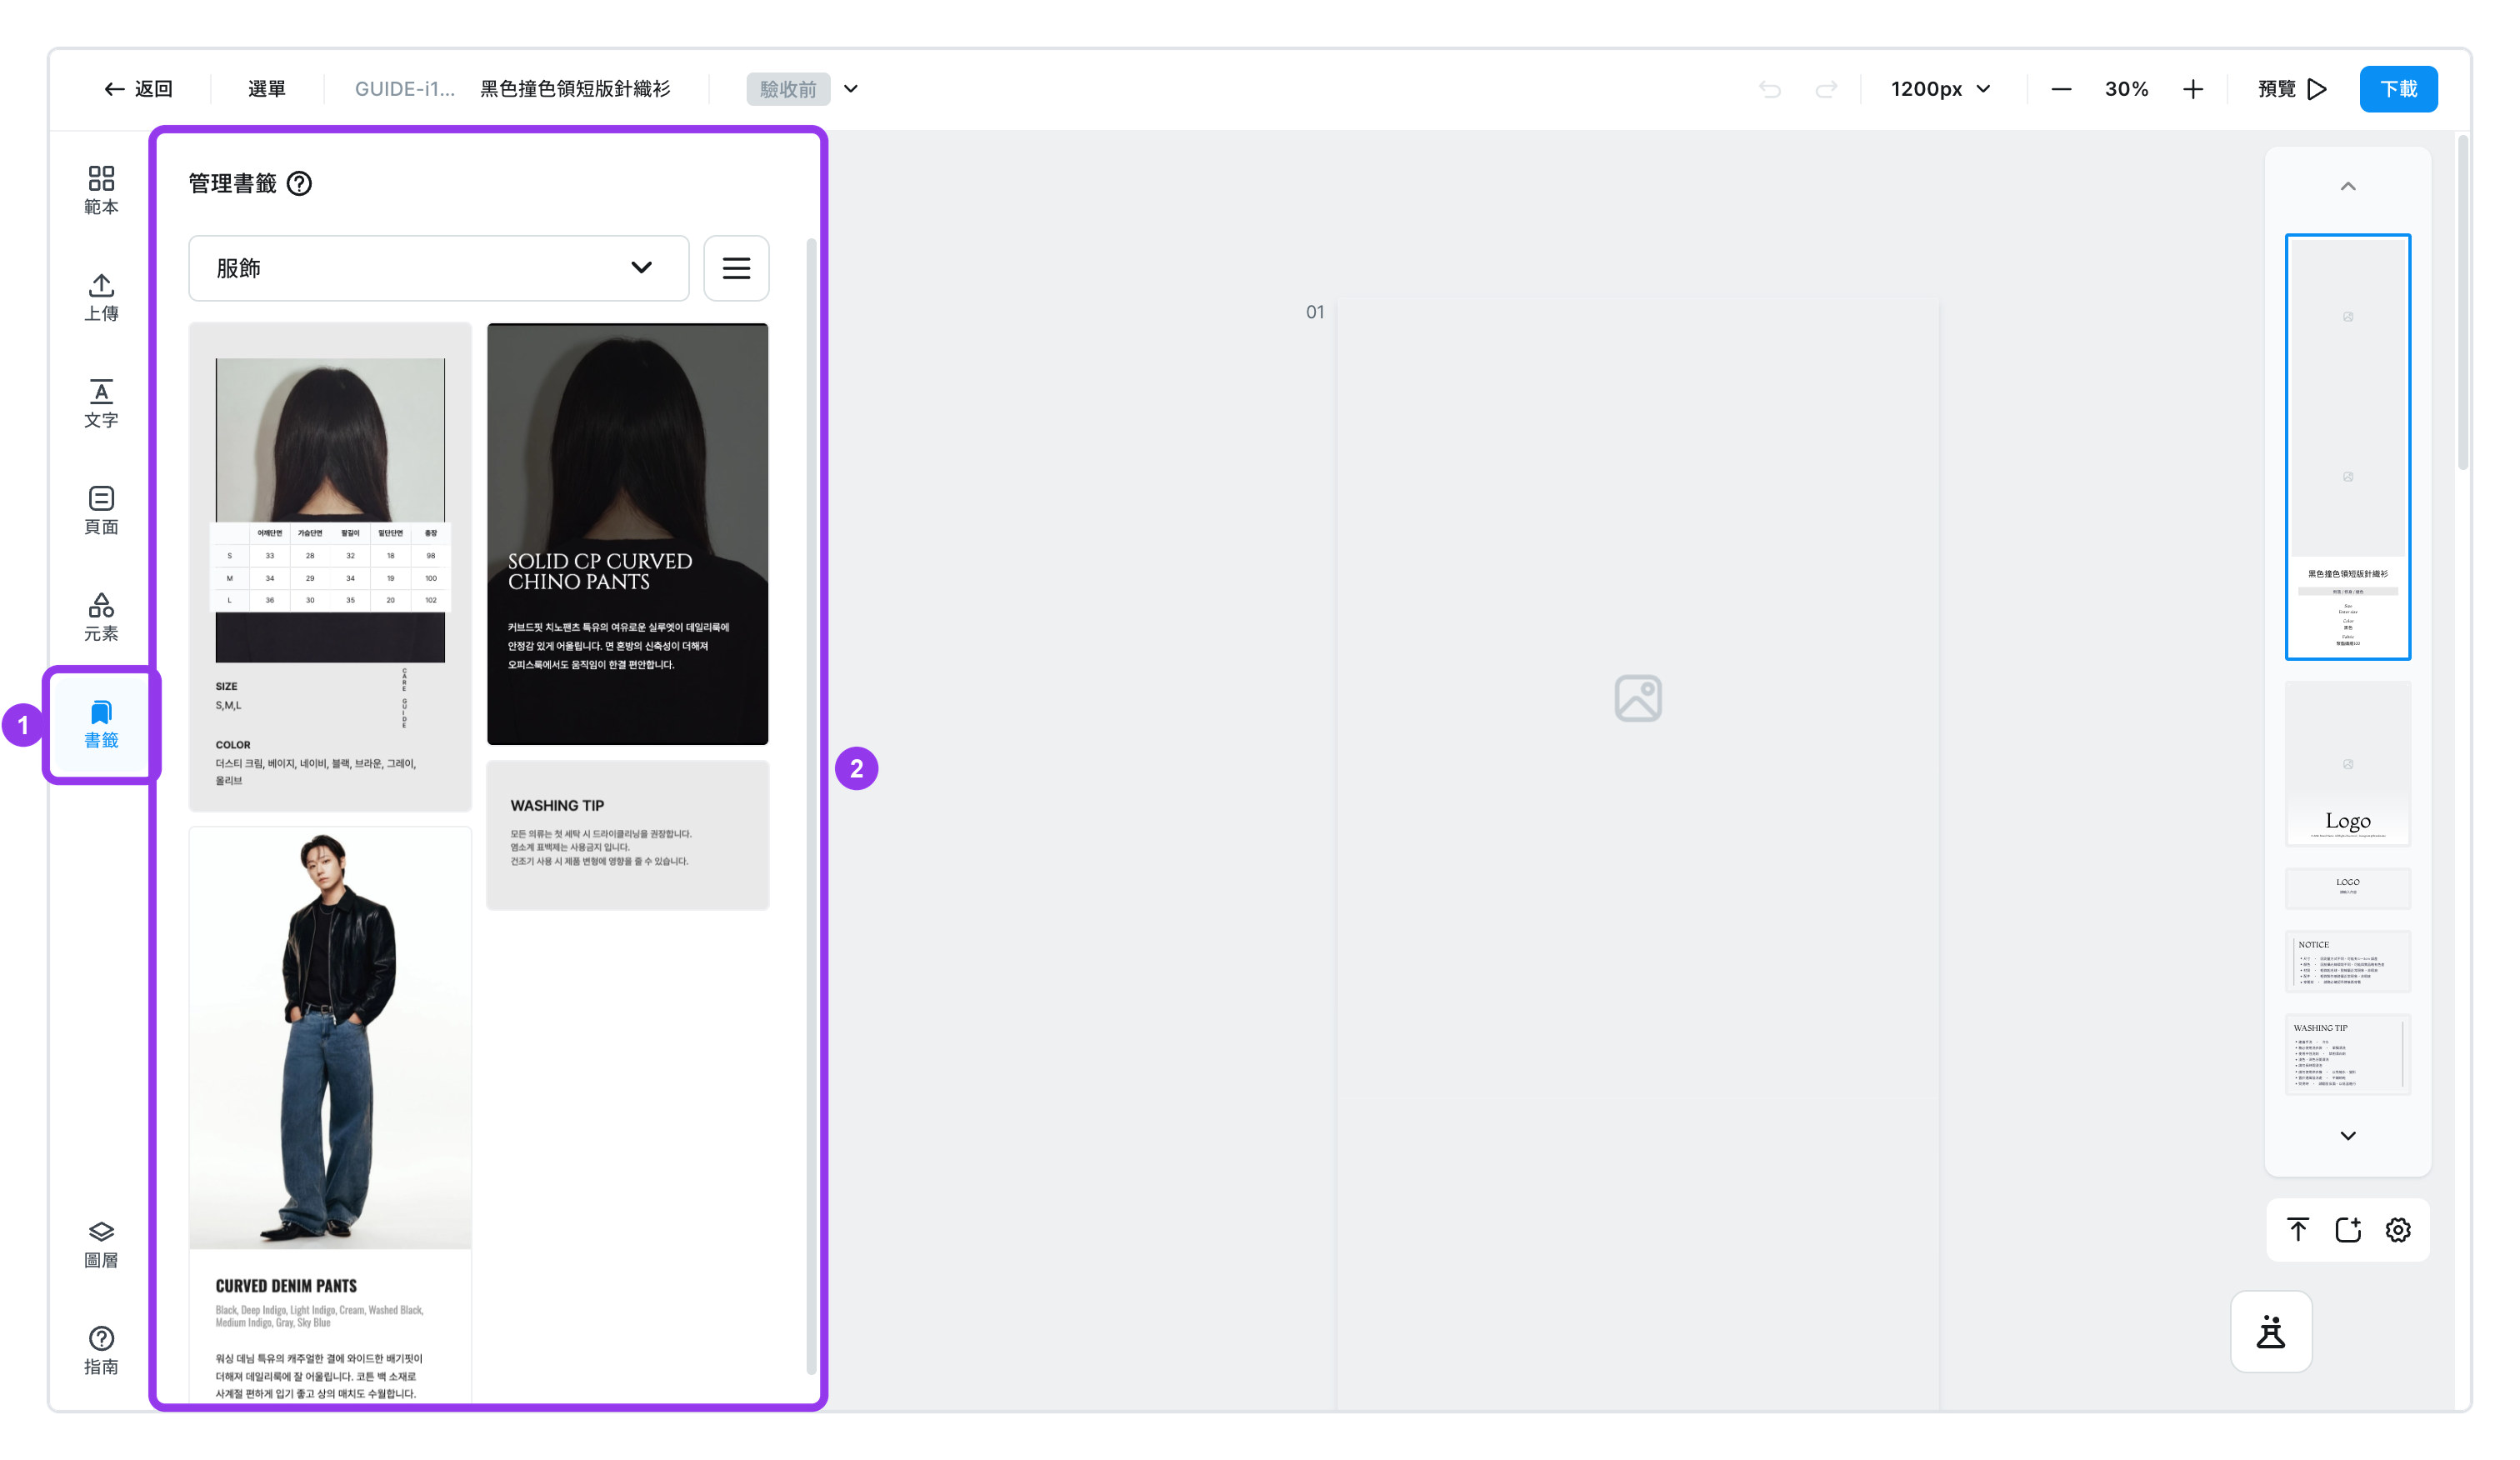Select the SOLID CP CURVED CHINO PANTS bookmark

(x=628, y=534)
